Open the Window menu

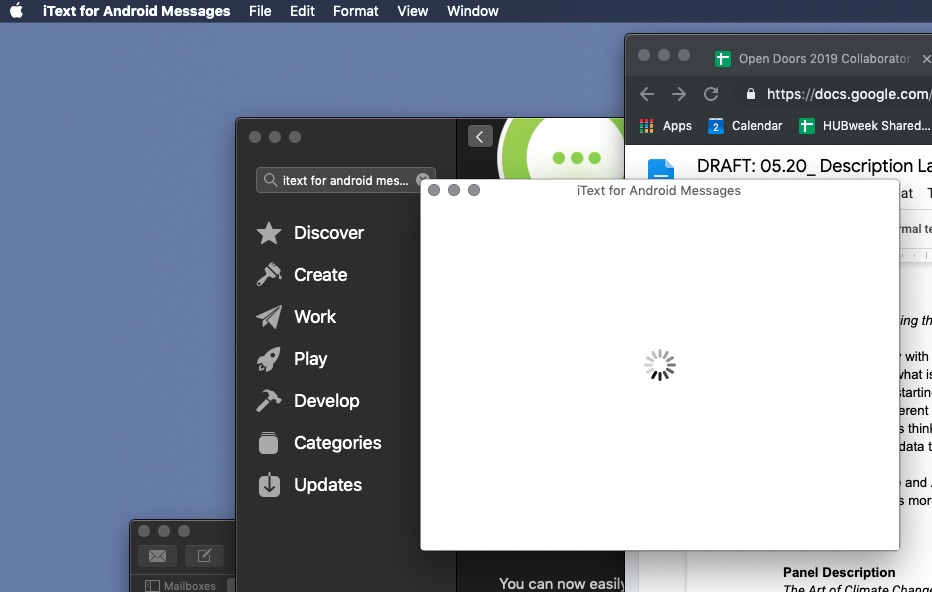pos(473,11)
